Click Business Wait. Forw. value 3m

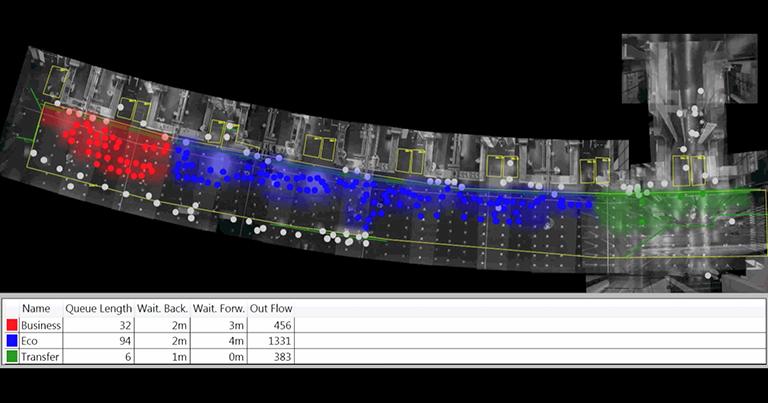237,325
